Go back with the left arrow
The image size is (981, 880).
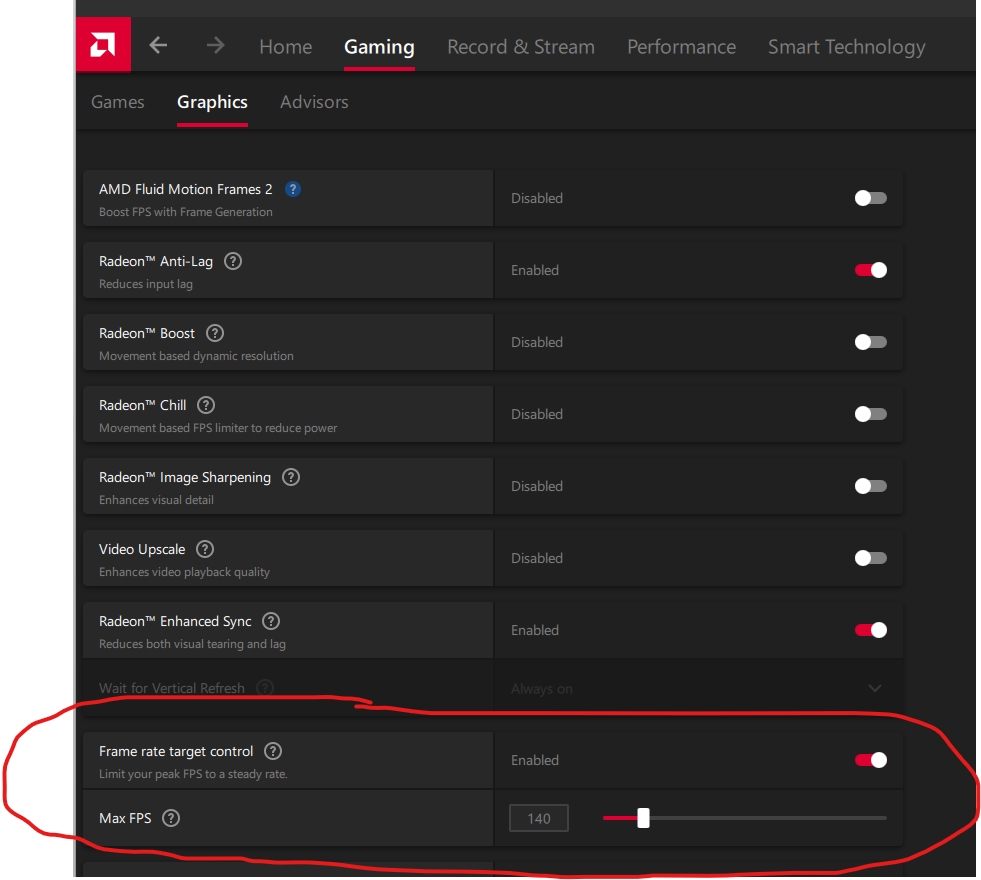tap(158, 45)
